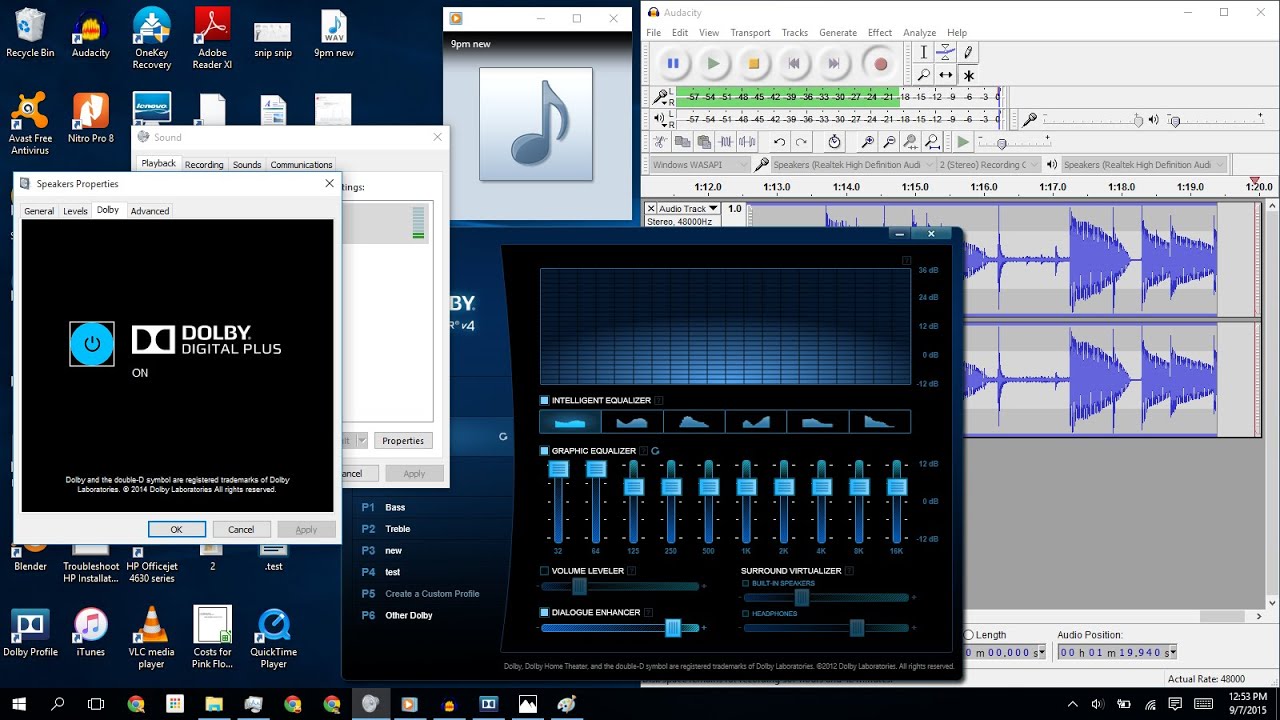Open the playback meter speaker dropdown
Viewport: 1280px width, 720px height.
661,119
